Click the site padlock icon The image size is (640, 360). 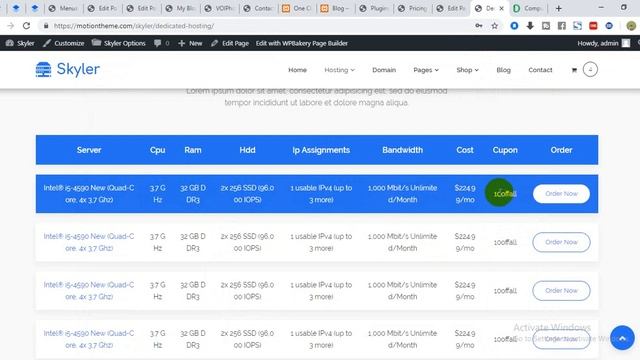coord(46,26)
